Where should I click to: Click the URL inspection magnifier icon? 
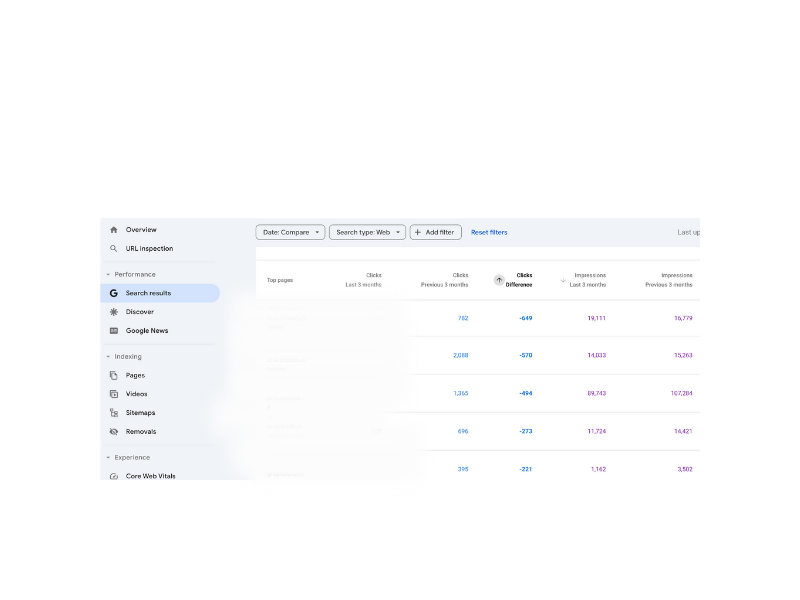114,248
